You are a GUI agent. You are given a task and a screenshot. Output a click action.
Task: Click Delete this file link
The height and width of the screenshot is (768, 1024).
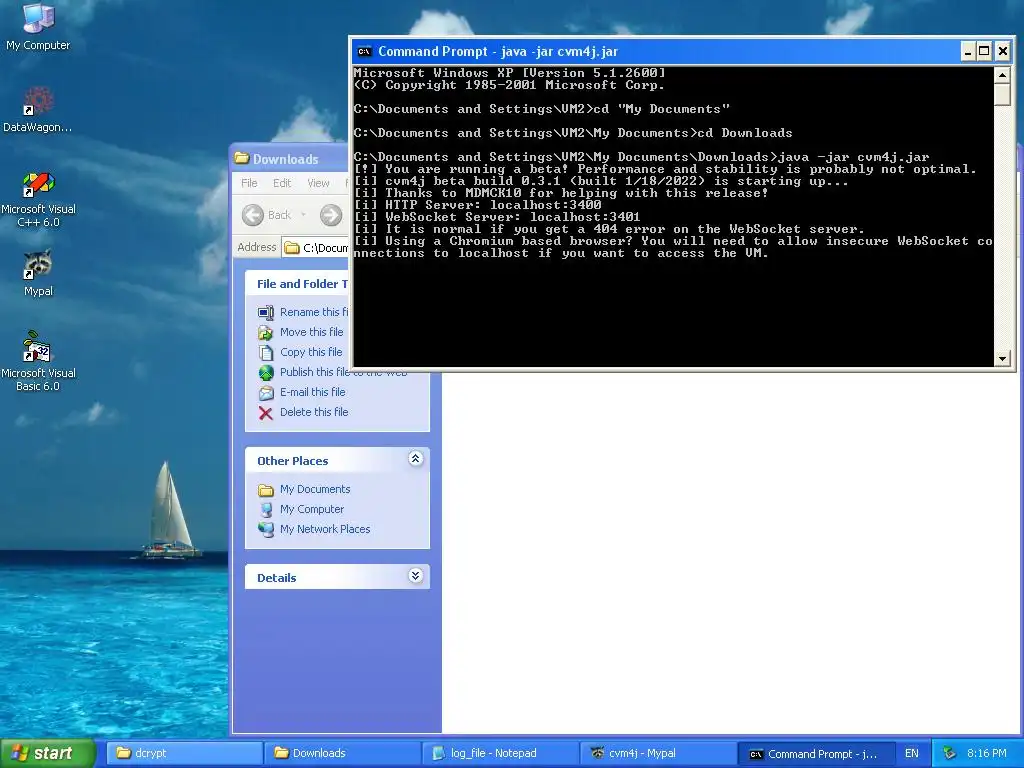[x=314, y=412]
